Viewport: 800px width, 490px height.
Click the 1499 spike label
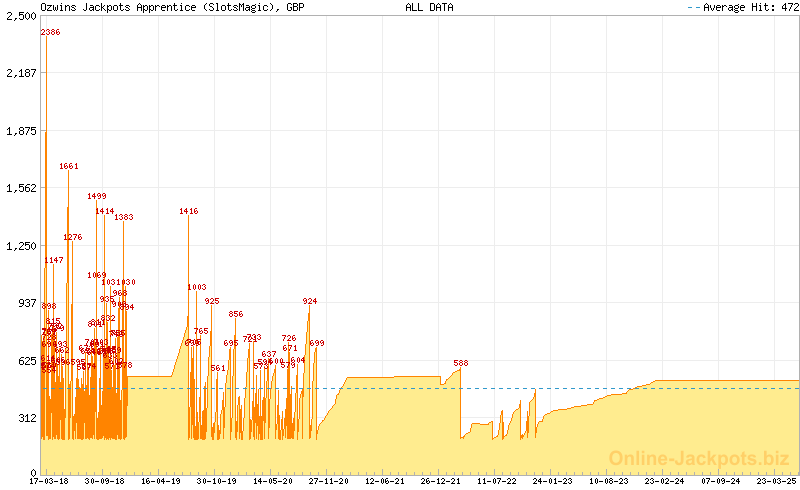click(x=97, y=196)
